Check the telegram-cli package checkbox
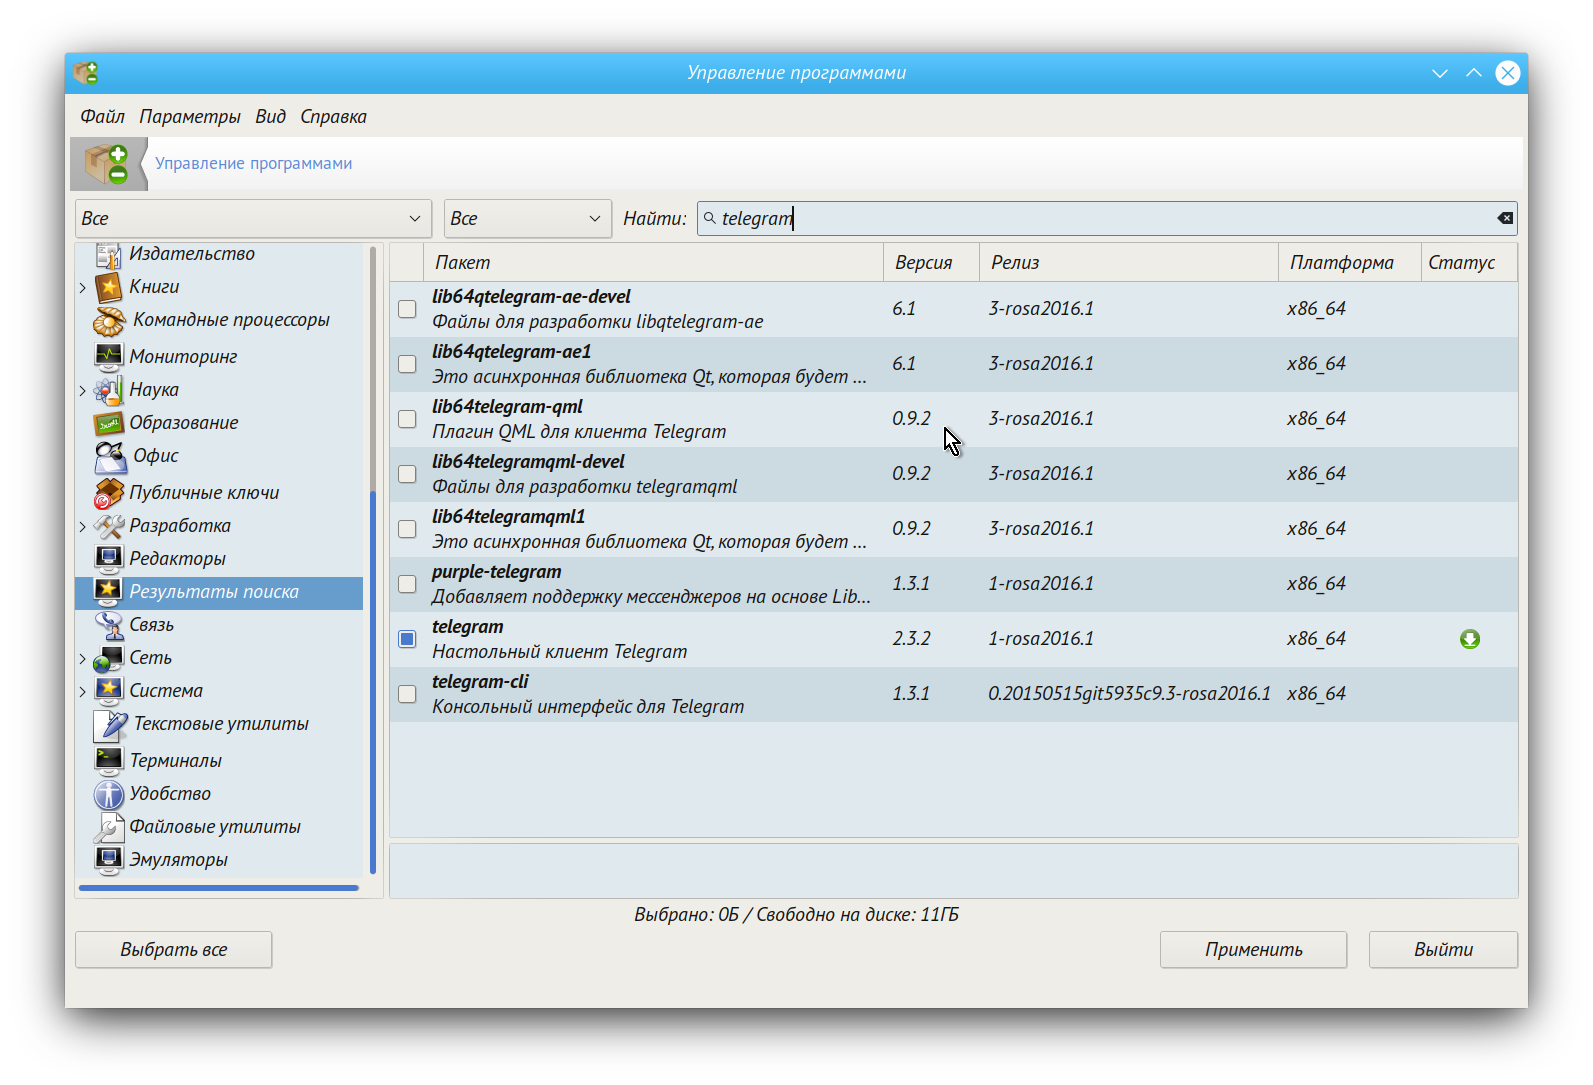The height and width of the screenshot is (1085, 1593). click(x=407, y=694)
